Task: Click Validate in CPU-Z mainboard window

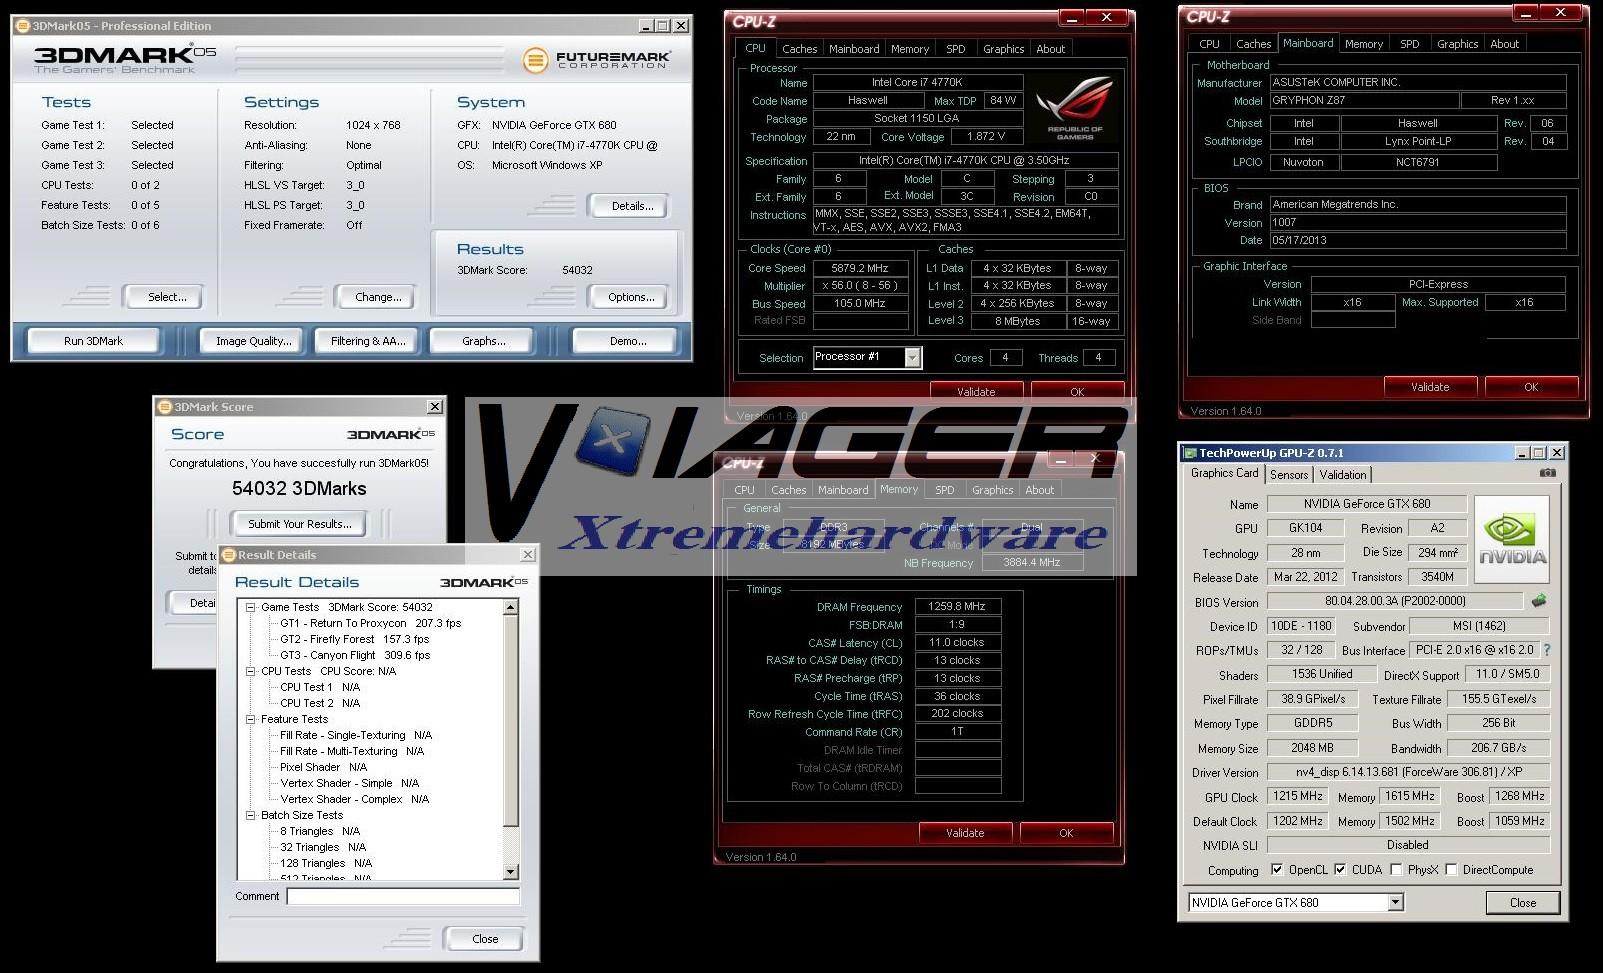Action: coord(1430,387)
